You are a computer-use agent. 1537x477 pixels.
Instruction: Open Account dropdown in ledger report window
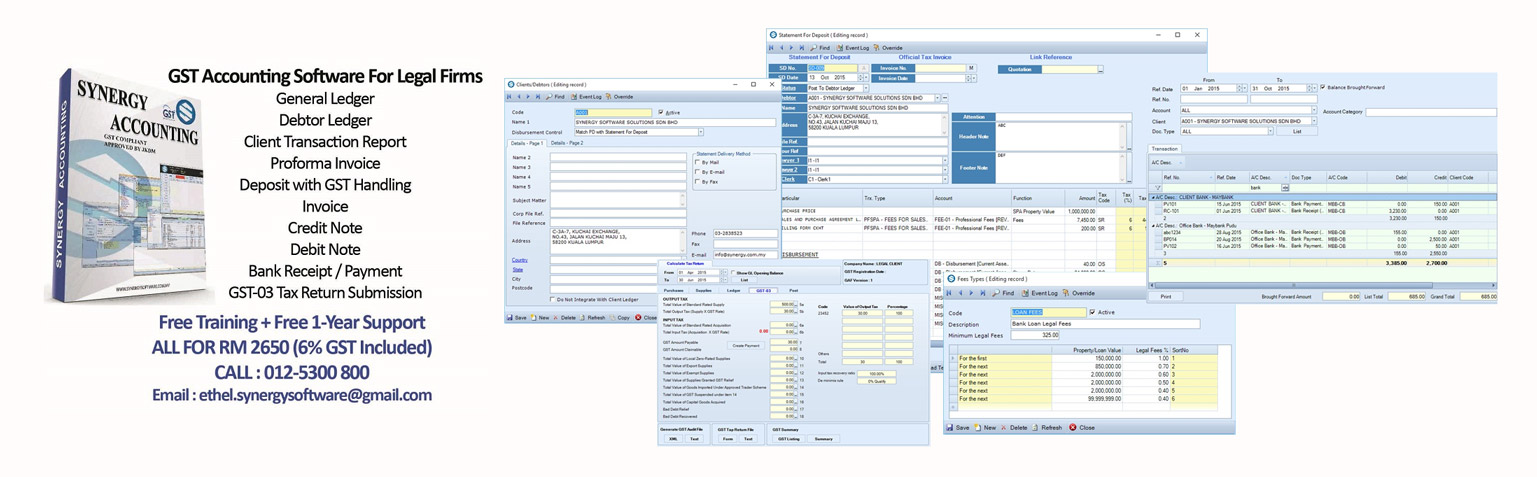[x=1314, y=110]
